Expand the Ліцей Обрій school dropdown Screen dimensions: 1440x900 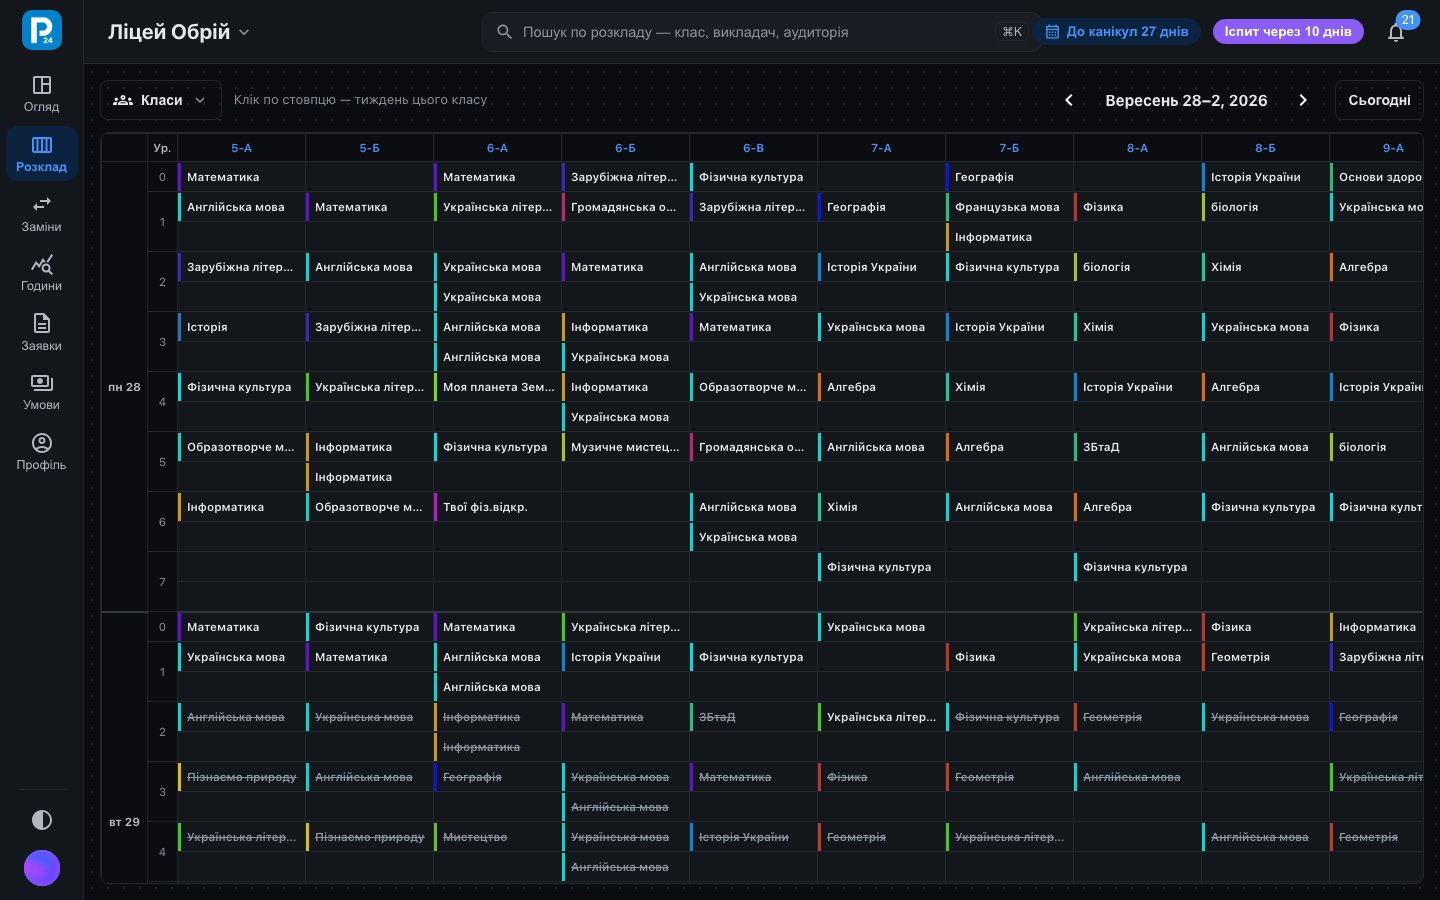(x=179, y=32)
